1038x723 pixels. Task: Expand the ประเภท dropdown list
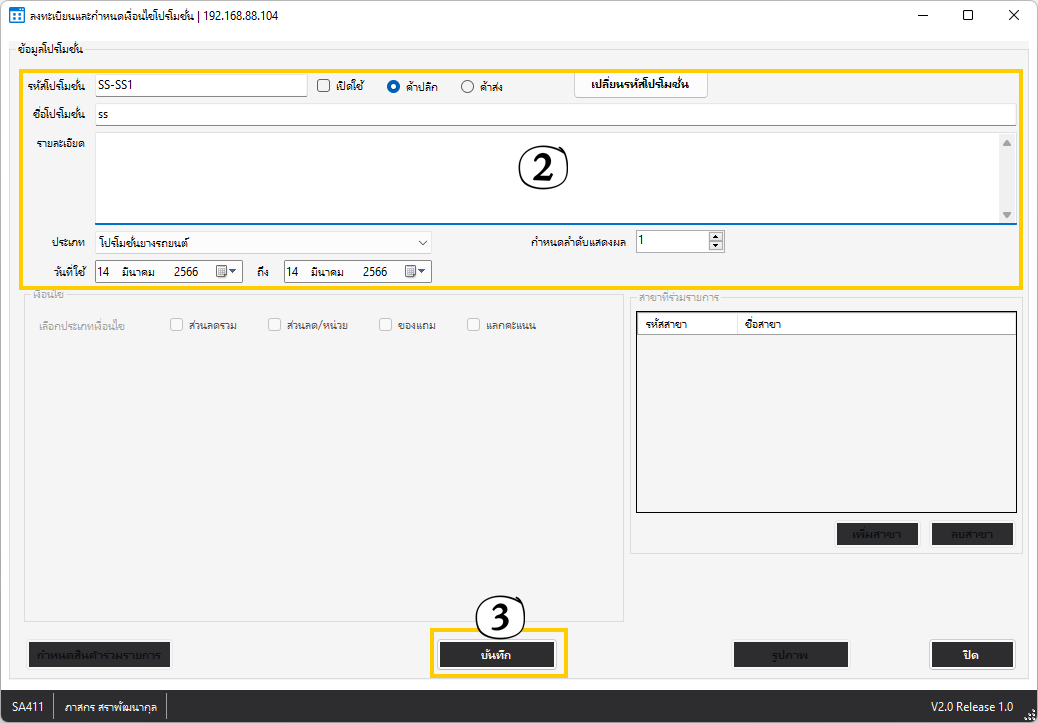coord(423,242)
